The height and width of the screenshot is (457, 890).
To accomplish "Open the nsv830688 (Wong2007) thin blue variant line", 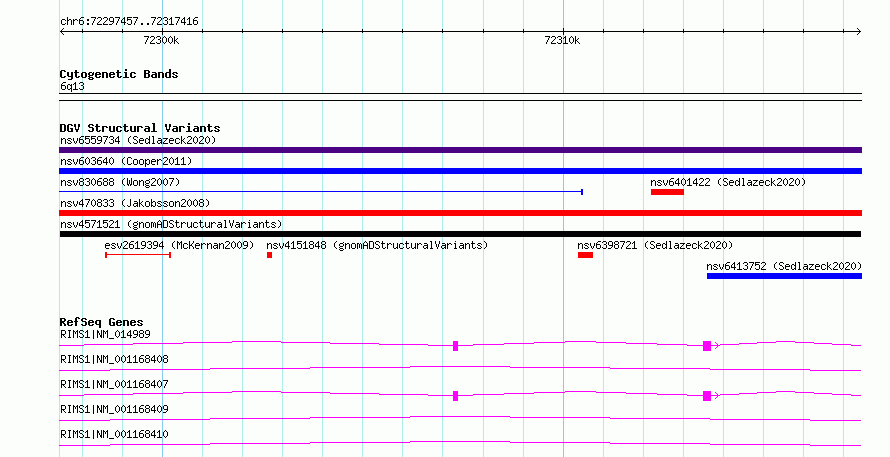I will [x=321, y=192].
